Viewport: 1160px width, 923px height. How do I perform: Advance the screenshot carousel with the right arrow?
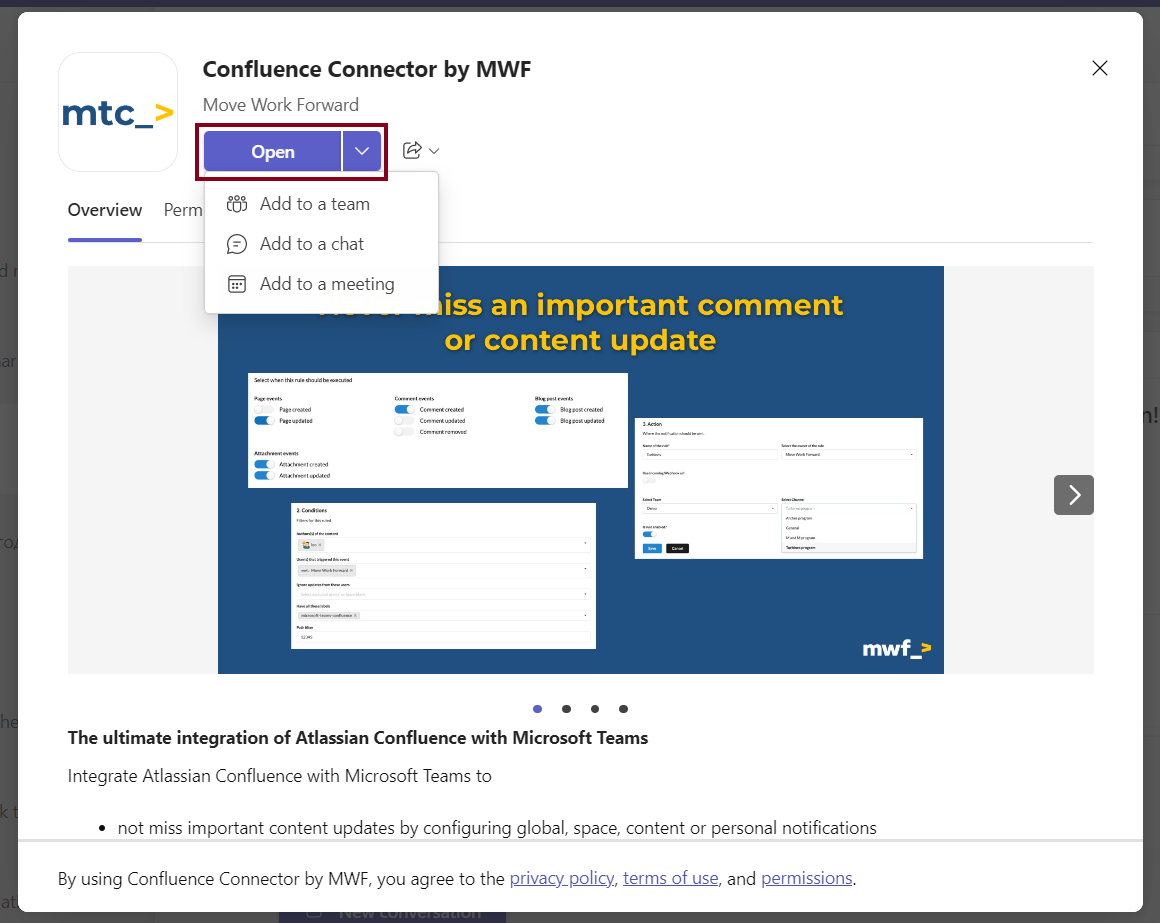click(1073, 494)
